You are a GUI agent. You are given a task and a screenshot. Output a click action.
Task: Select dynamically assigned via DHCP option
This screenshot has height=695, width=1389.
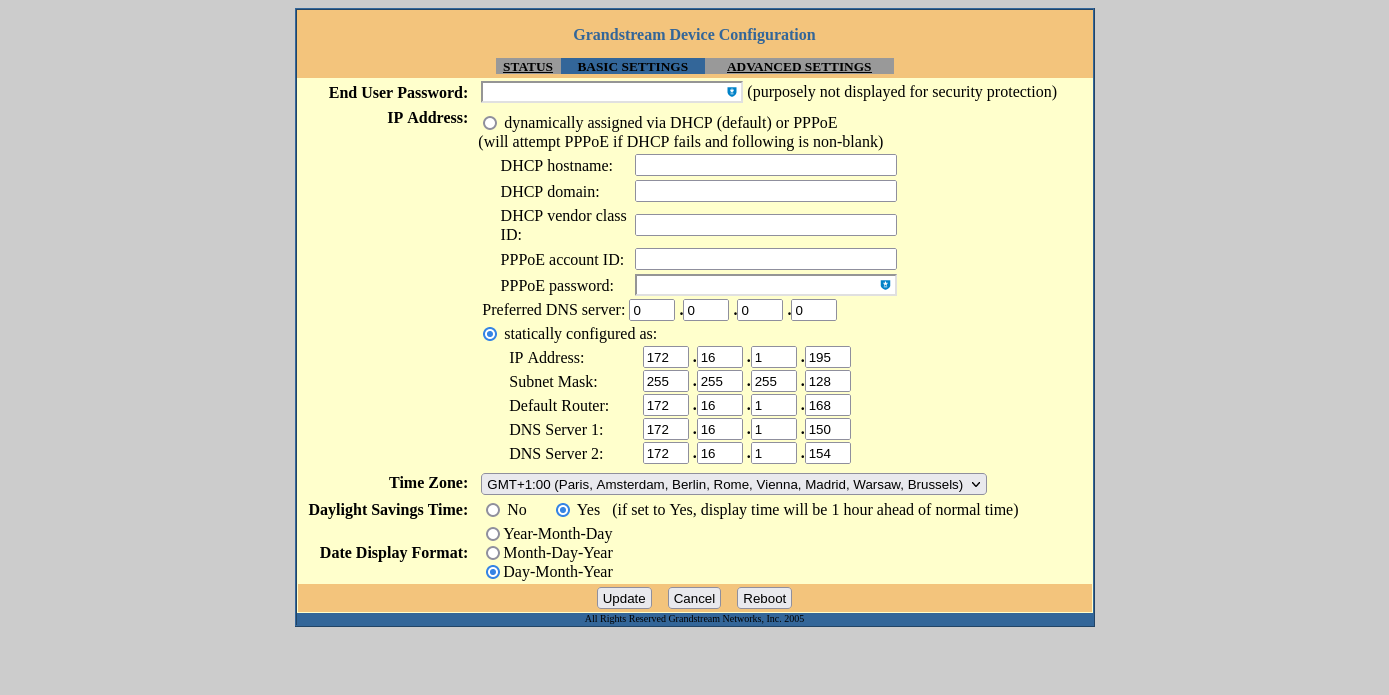(490, 123)
